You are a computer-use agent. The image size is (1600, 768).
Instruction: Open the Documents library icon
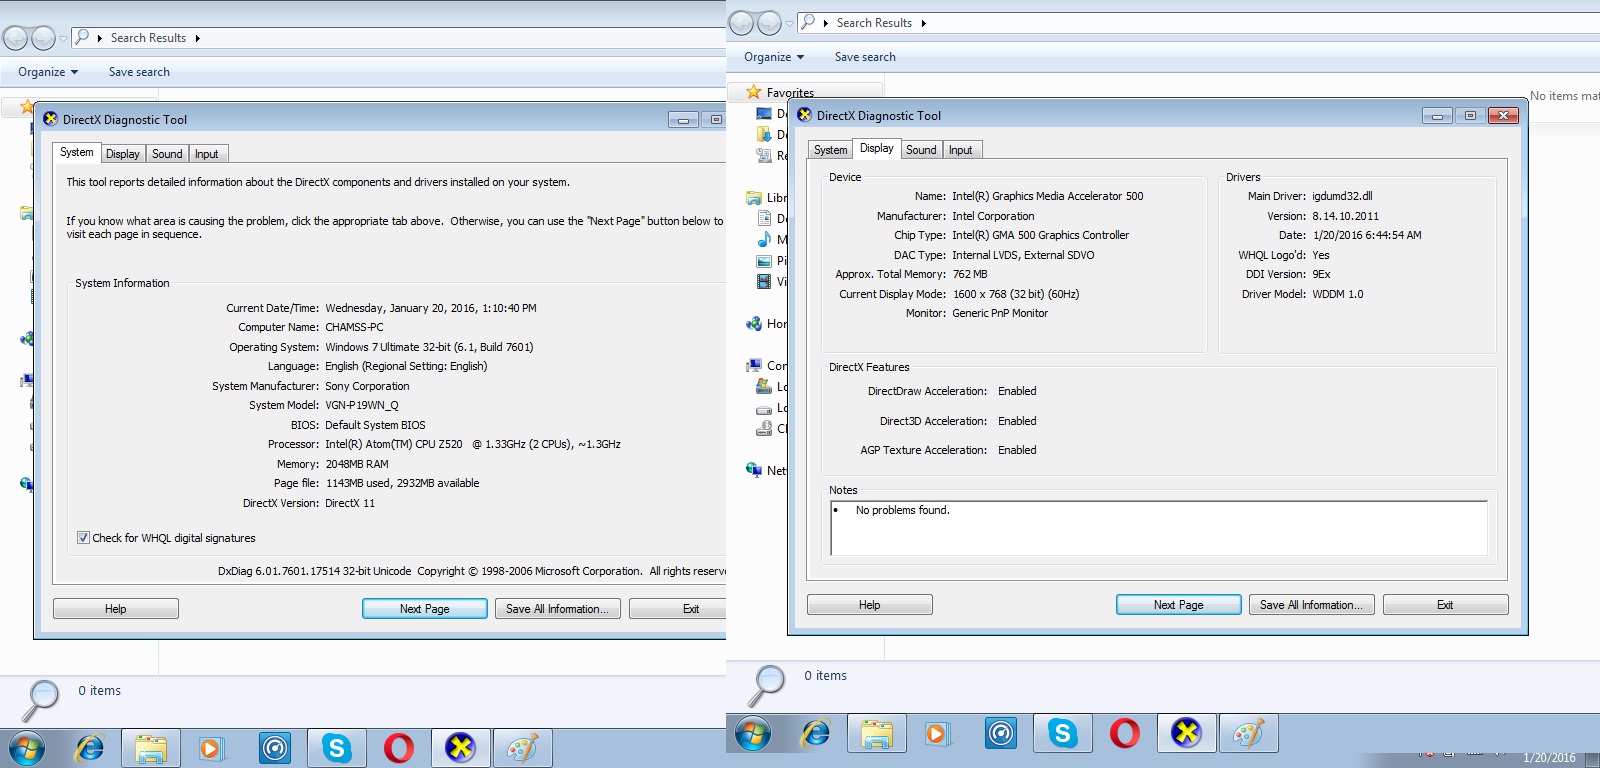[x=765, y=218]
